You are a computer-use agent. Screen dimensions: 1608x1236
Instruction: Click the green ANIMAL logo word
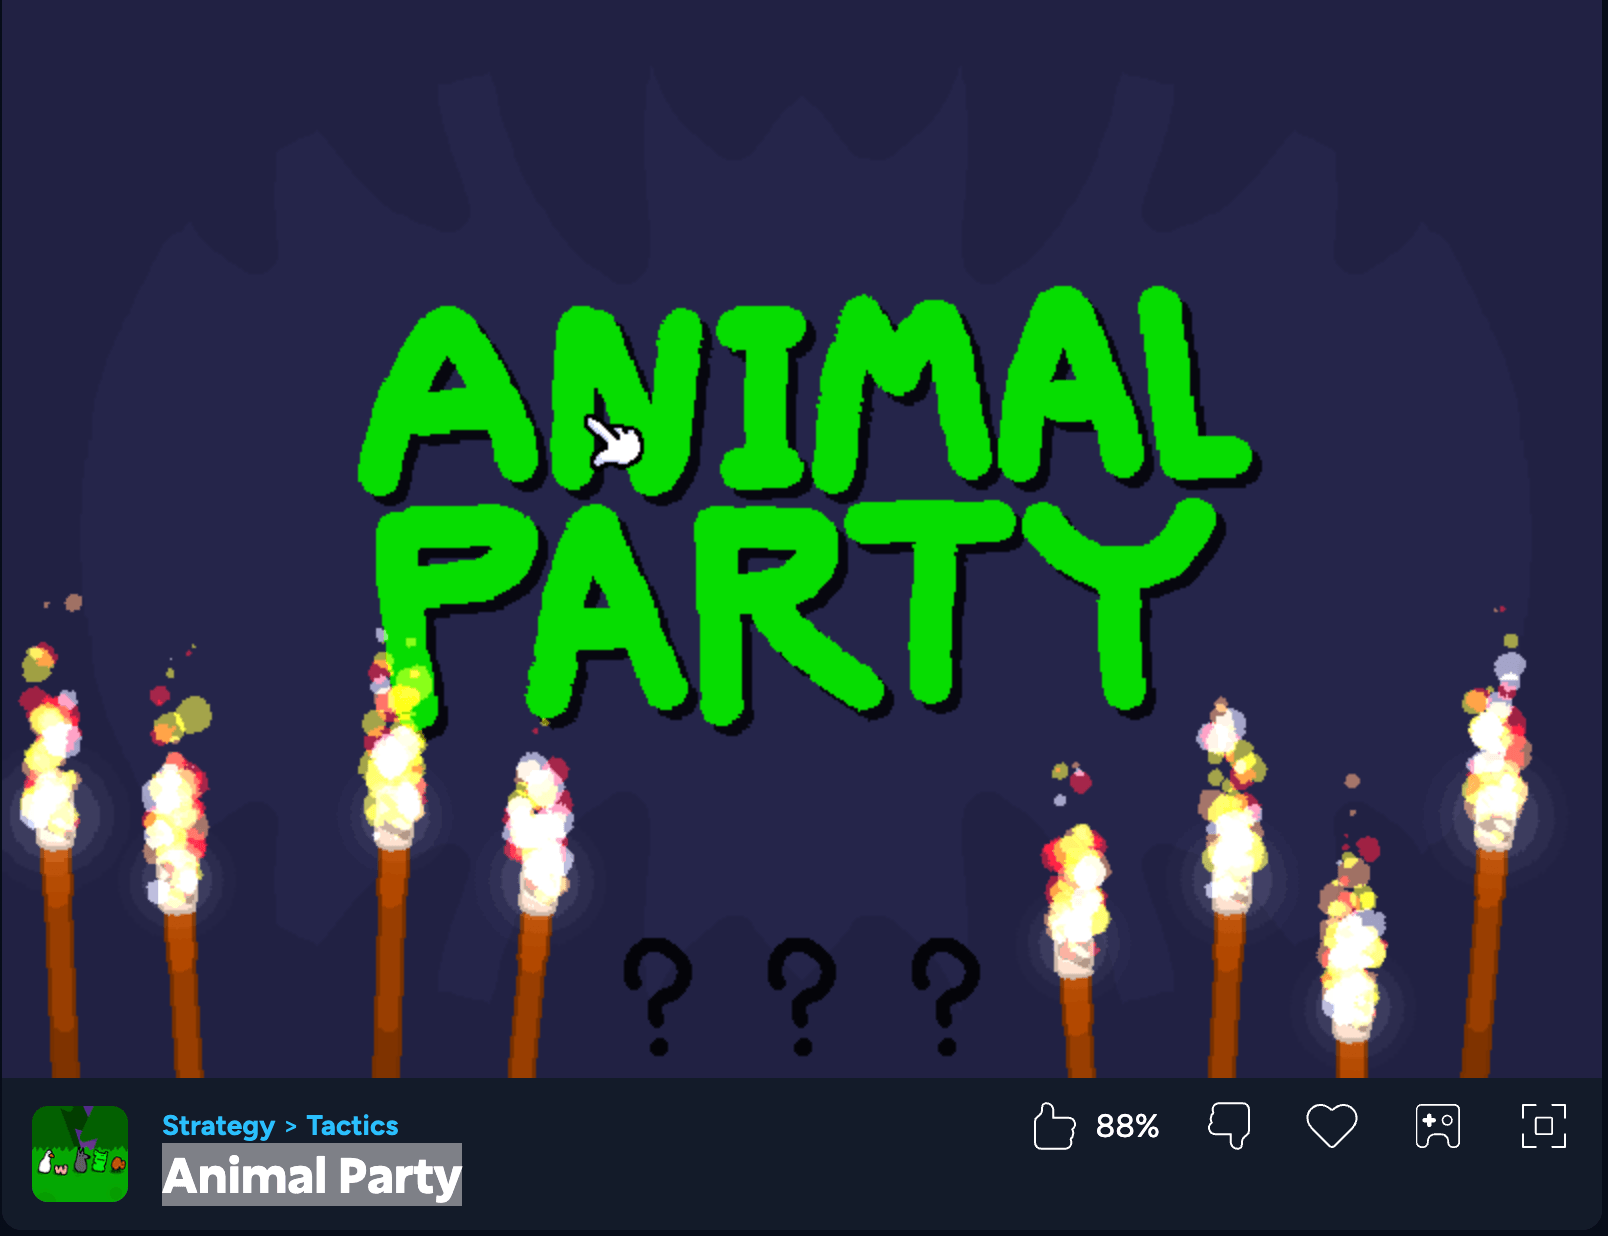click(x=808, y=394)
